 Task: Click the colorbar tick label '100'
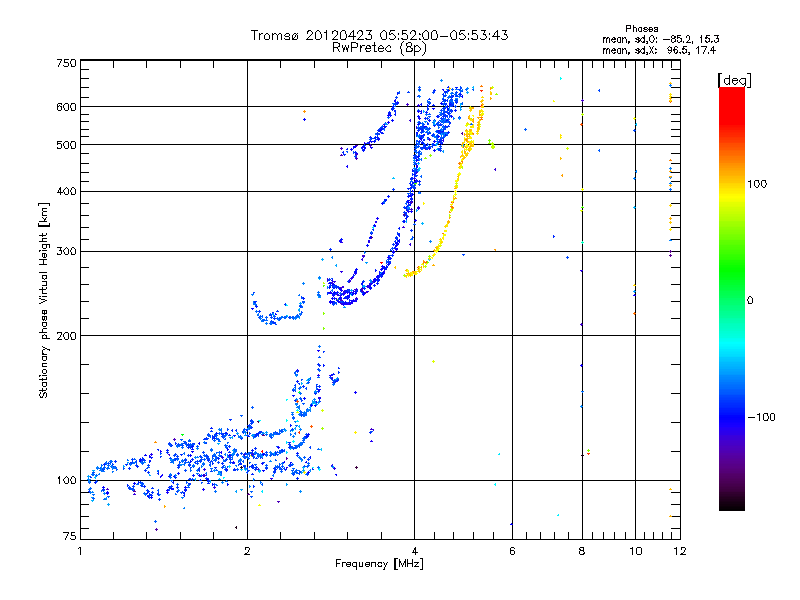coord(757,184)
